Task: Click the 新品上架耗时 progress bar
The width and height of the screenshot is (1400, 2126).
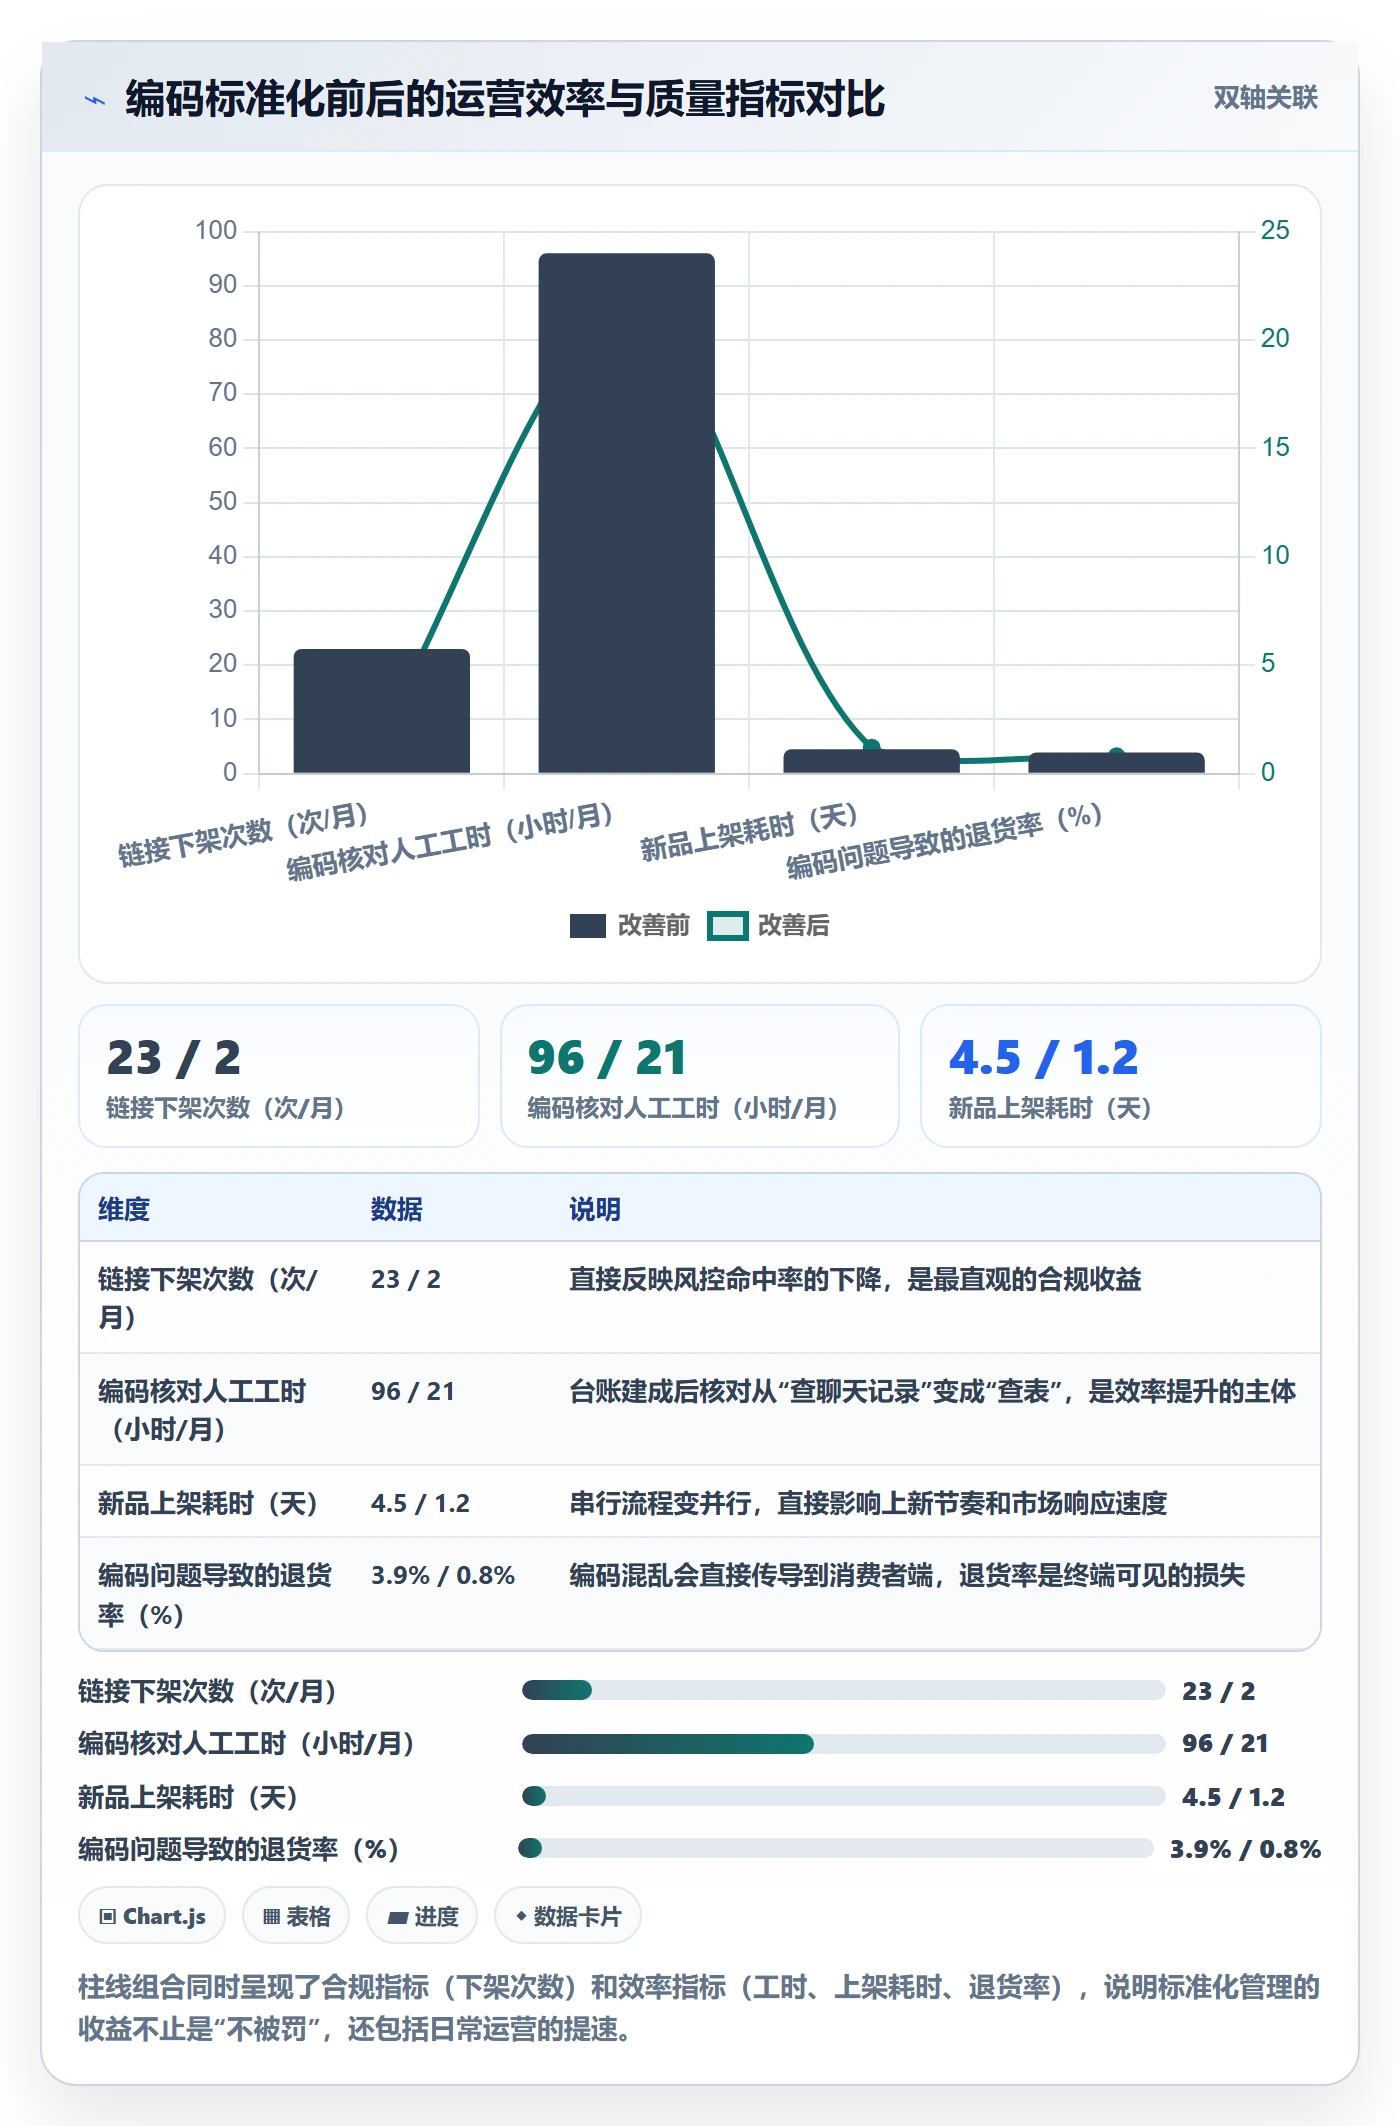Action: [843, 1796]
